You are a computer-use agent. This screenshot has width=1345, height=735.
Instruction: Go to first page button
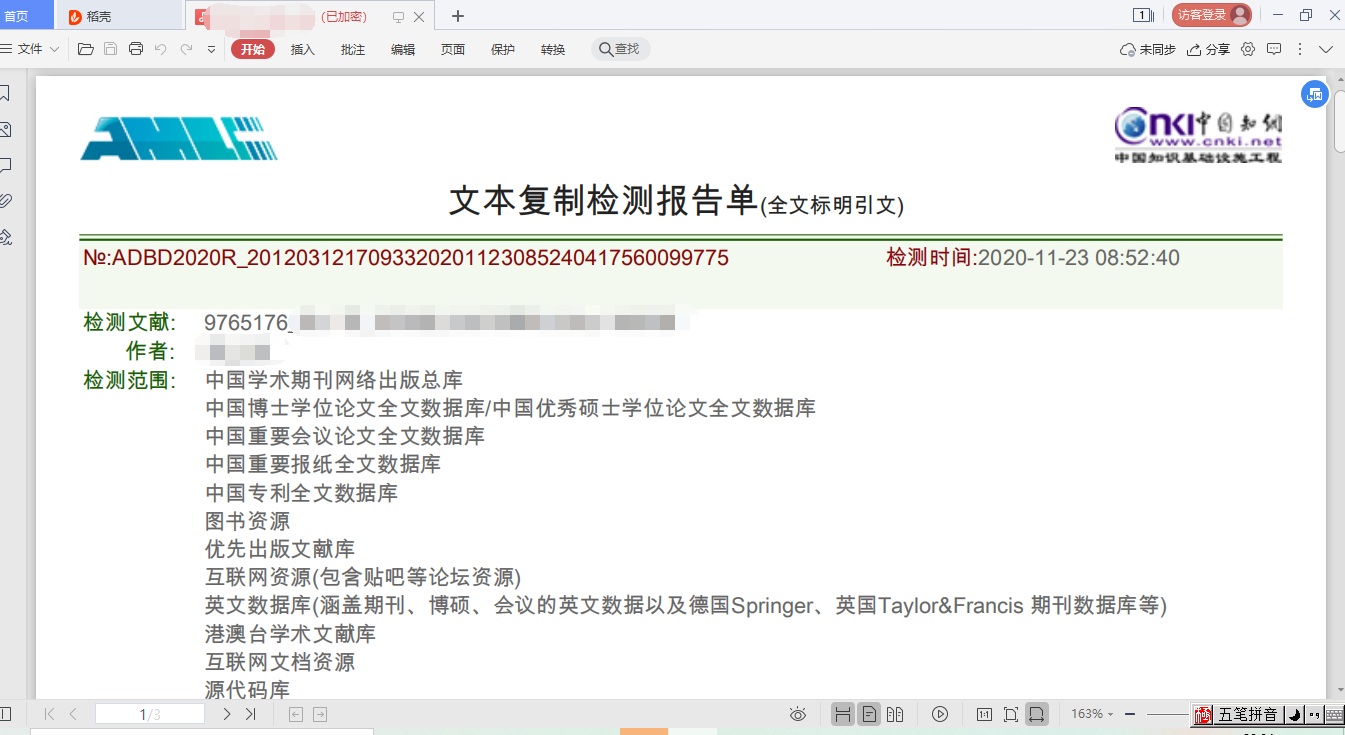(49, 714)
